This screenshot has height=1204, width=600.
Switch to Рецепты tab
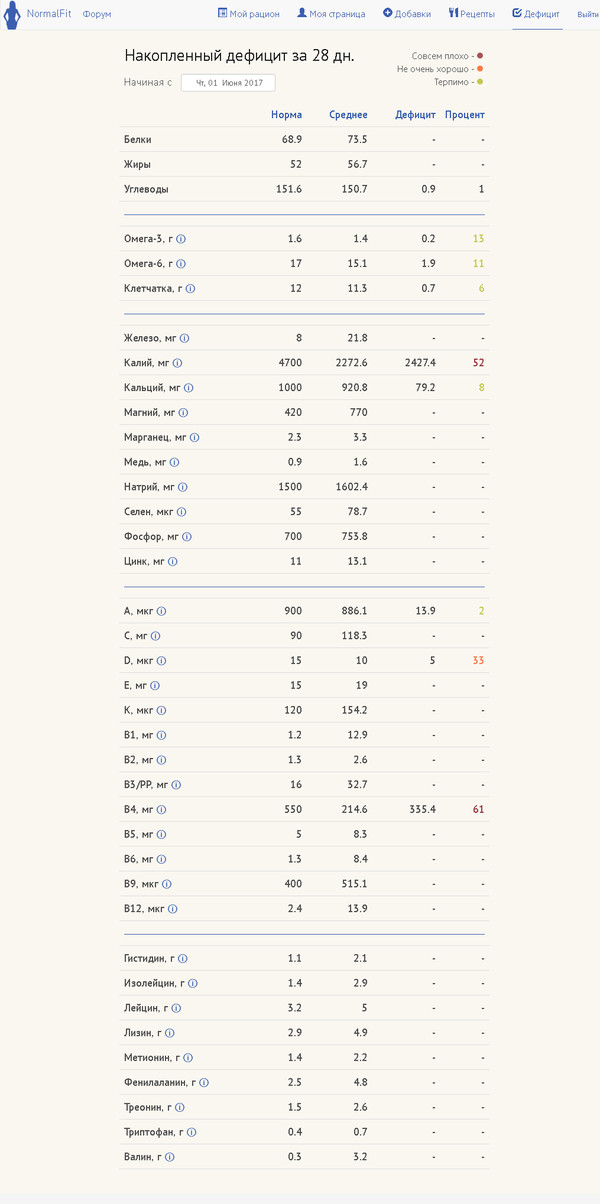pos(471,14)
